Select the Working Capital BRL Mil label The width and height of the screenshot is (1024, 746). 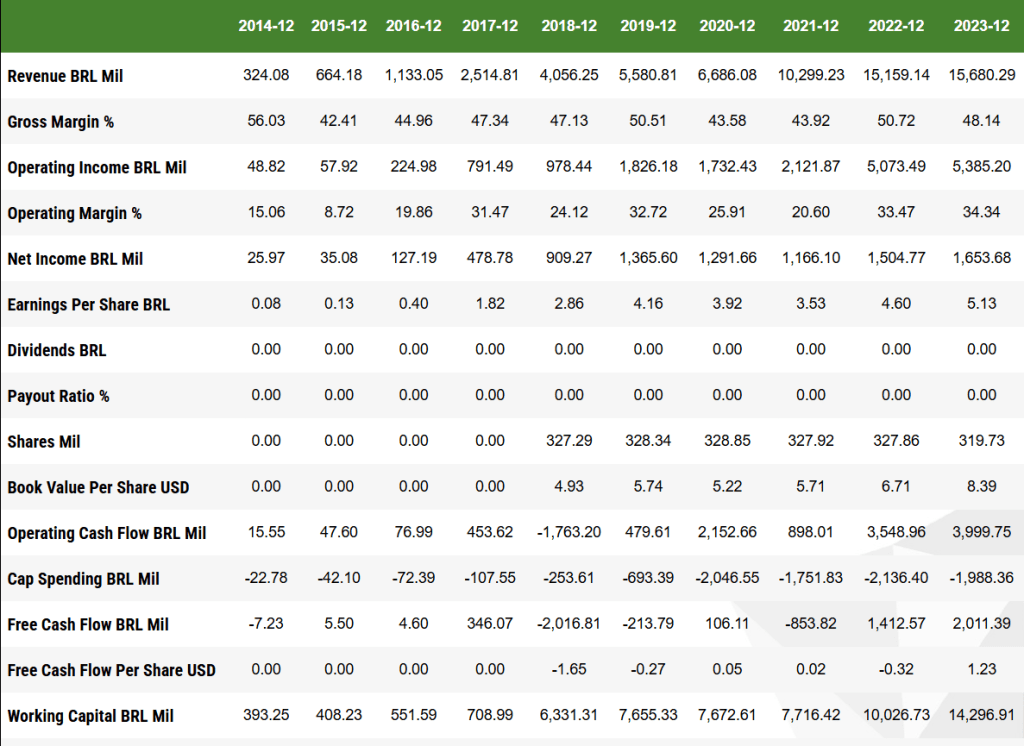90,716
